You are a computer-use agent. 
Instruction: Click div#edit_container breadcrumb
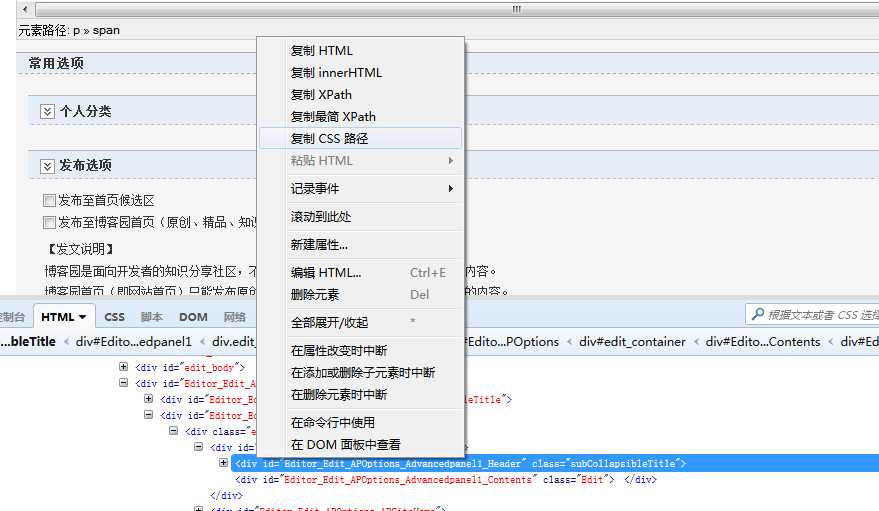(632, 342)
